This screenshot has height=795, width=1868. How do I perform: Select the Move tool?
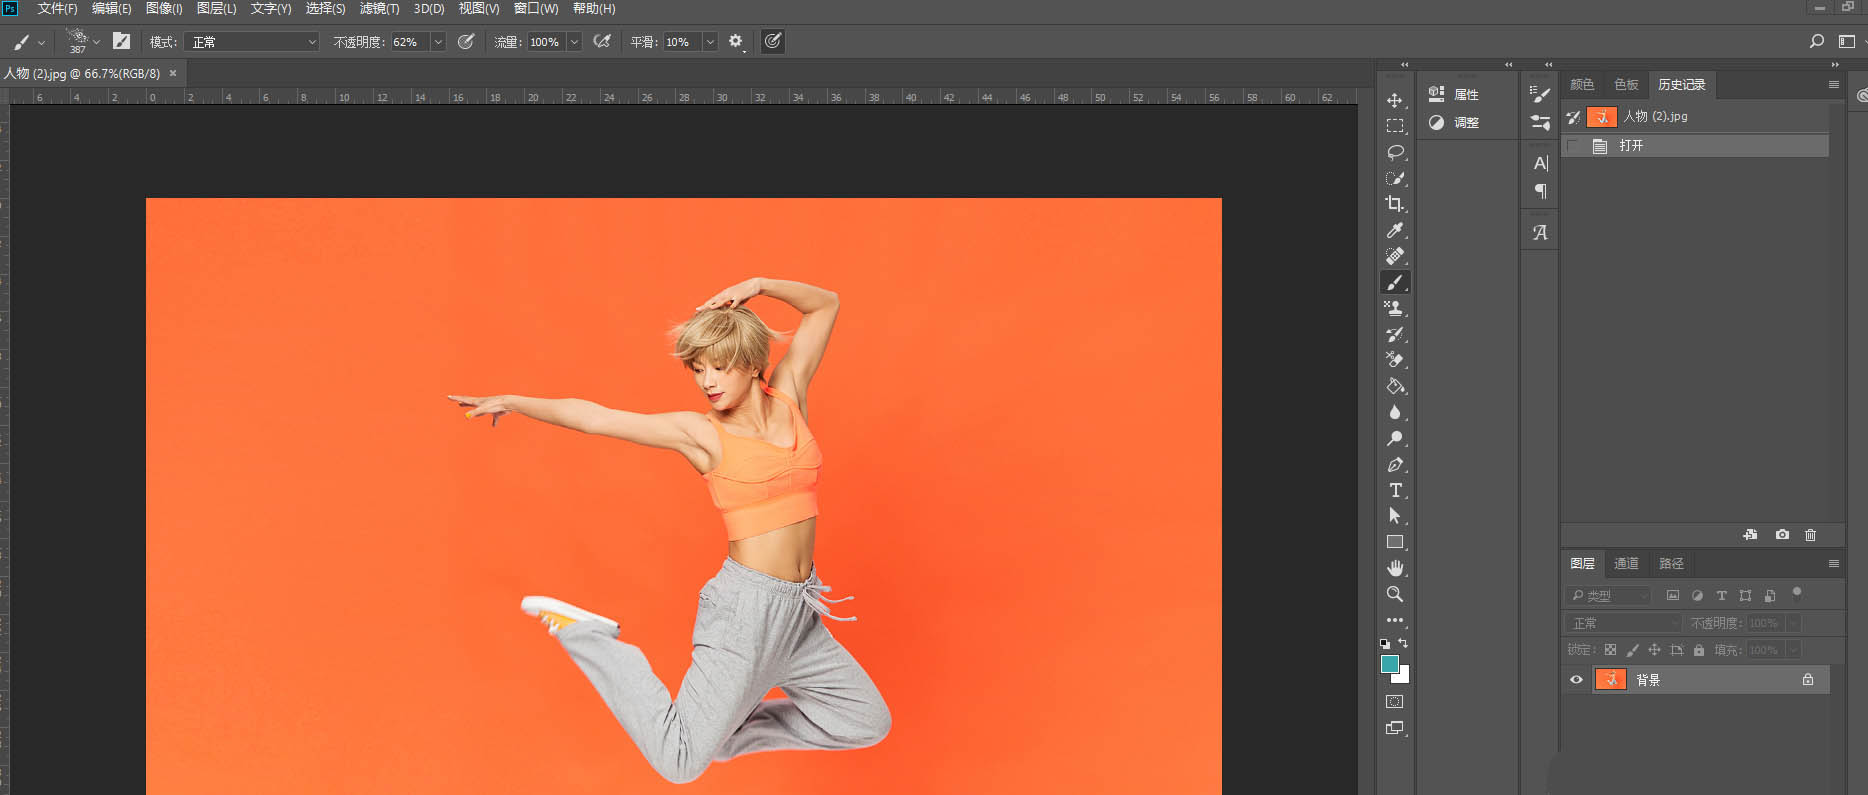[1395, 100]
